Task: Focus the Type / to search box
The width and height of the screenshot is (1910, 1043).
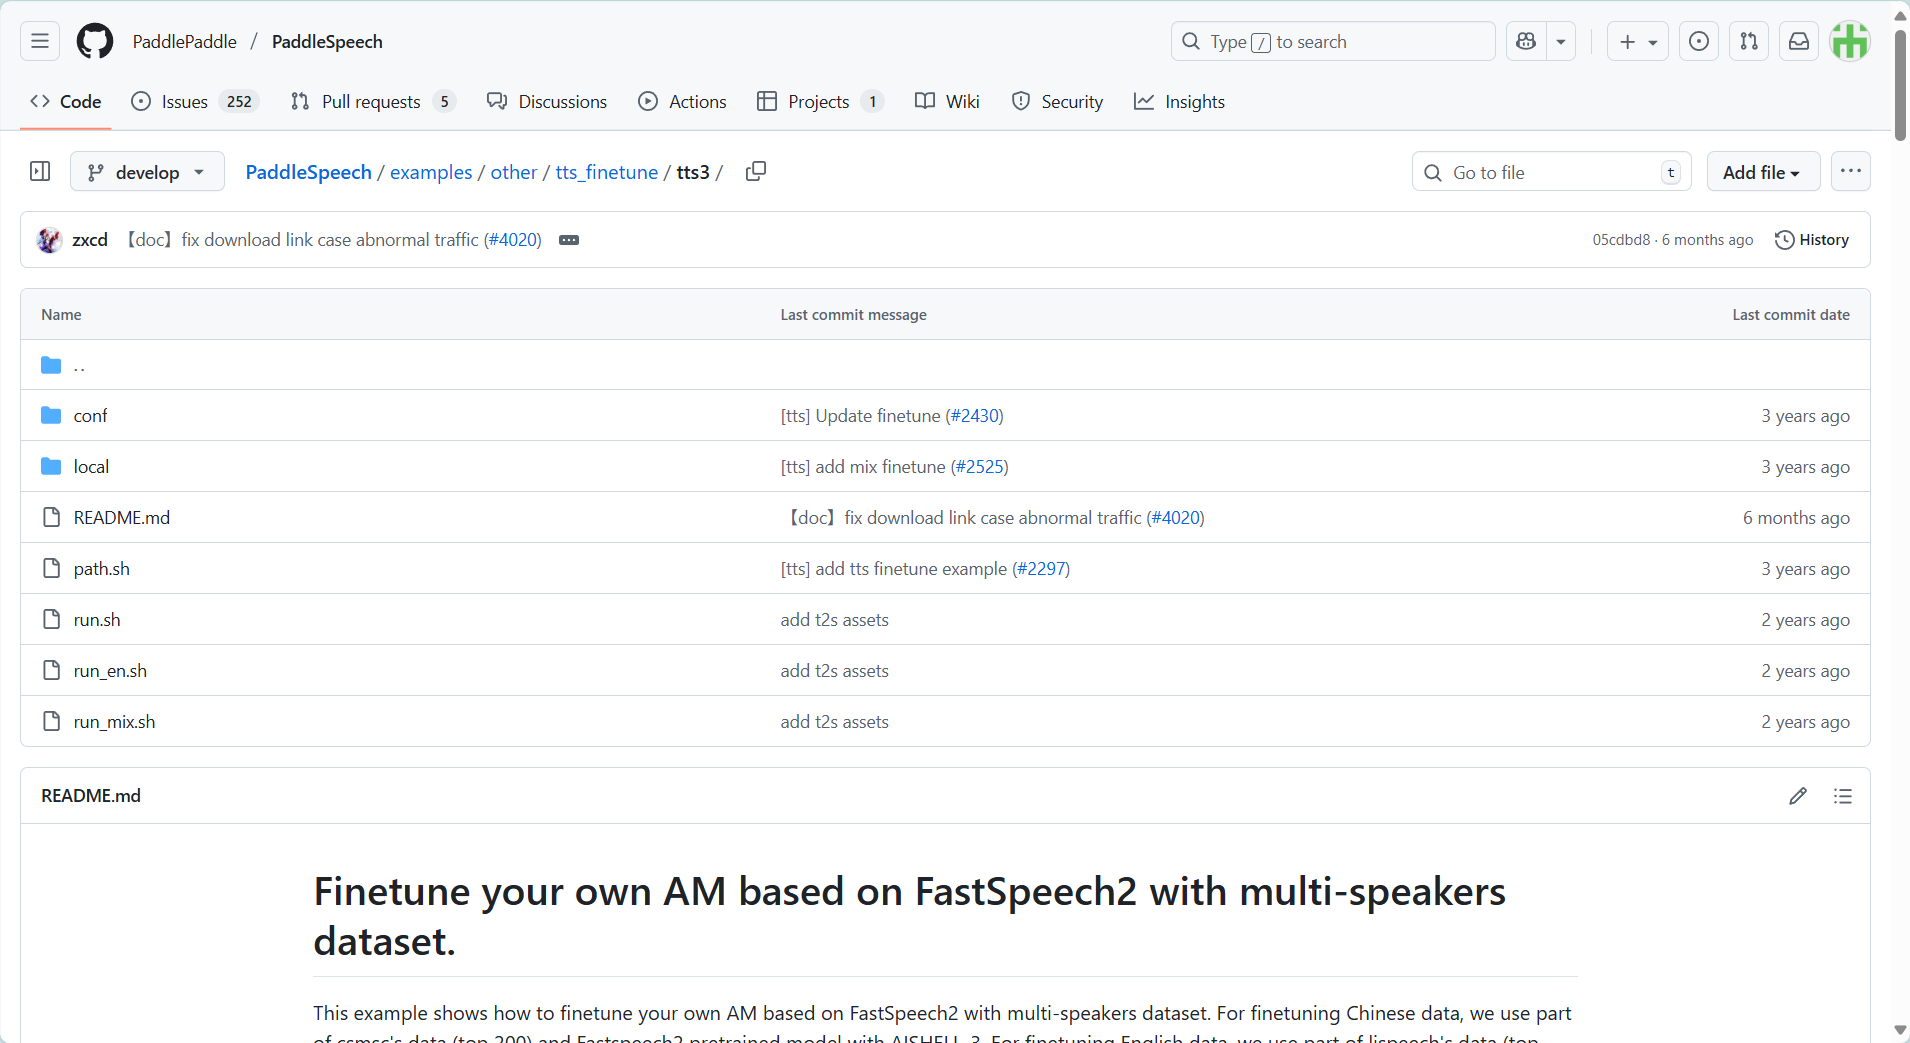Action: (x=1333, y=41)
